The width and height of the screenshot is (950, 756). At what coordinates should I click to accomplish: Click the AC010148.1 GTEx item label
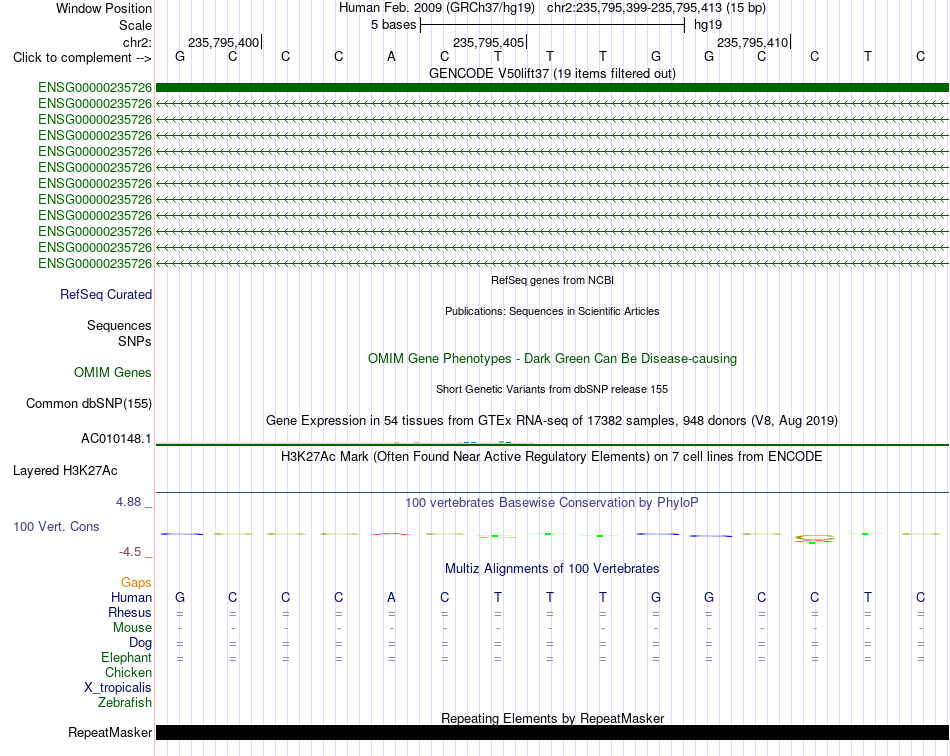click(x=116, y=439)
